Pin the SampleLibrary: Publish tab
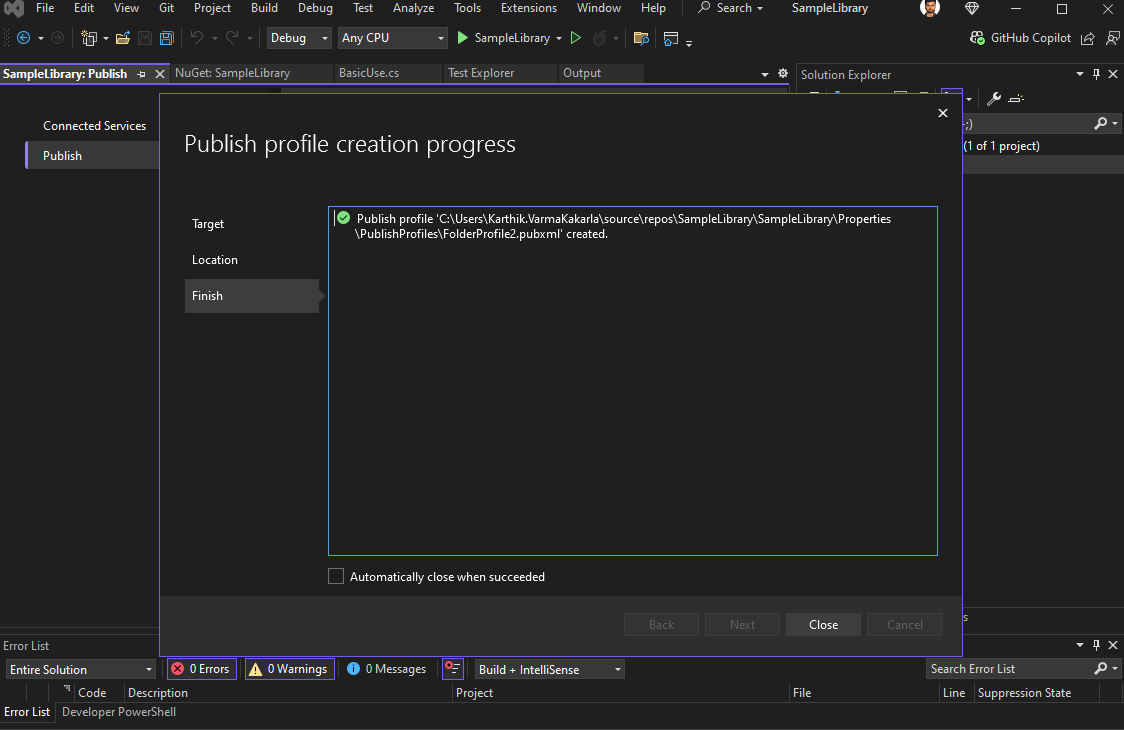This screenshot has width=1124, height=730. 141,74
